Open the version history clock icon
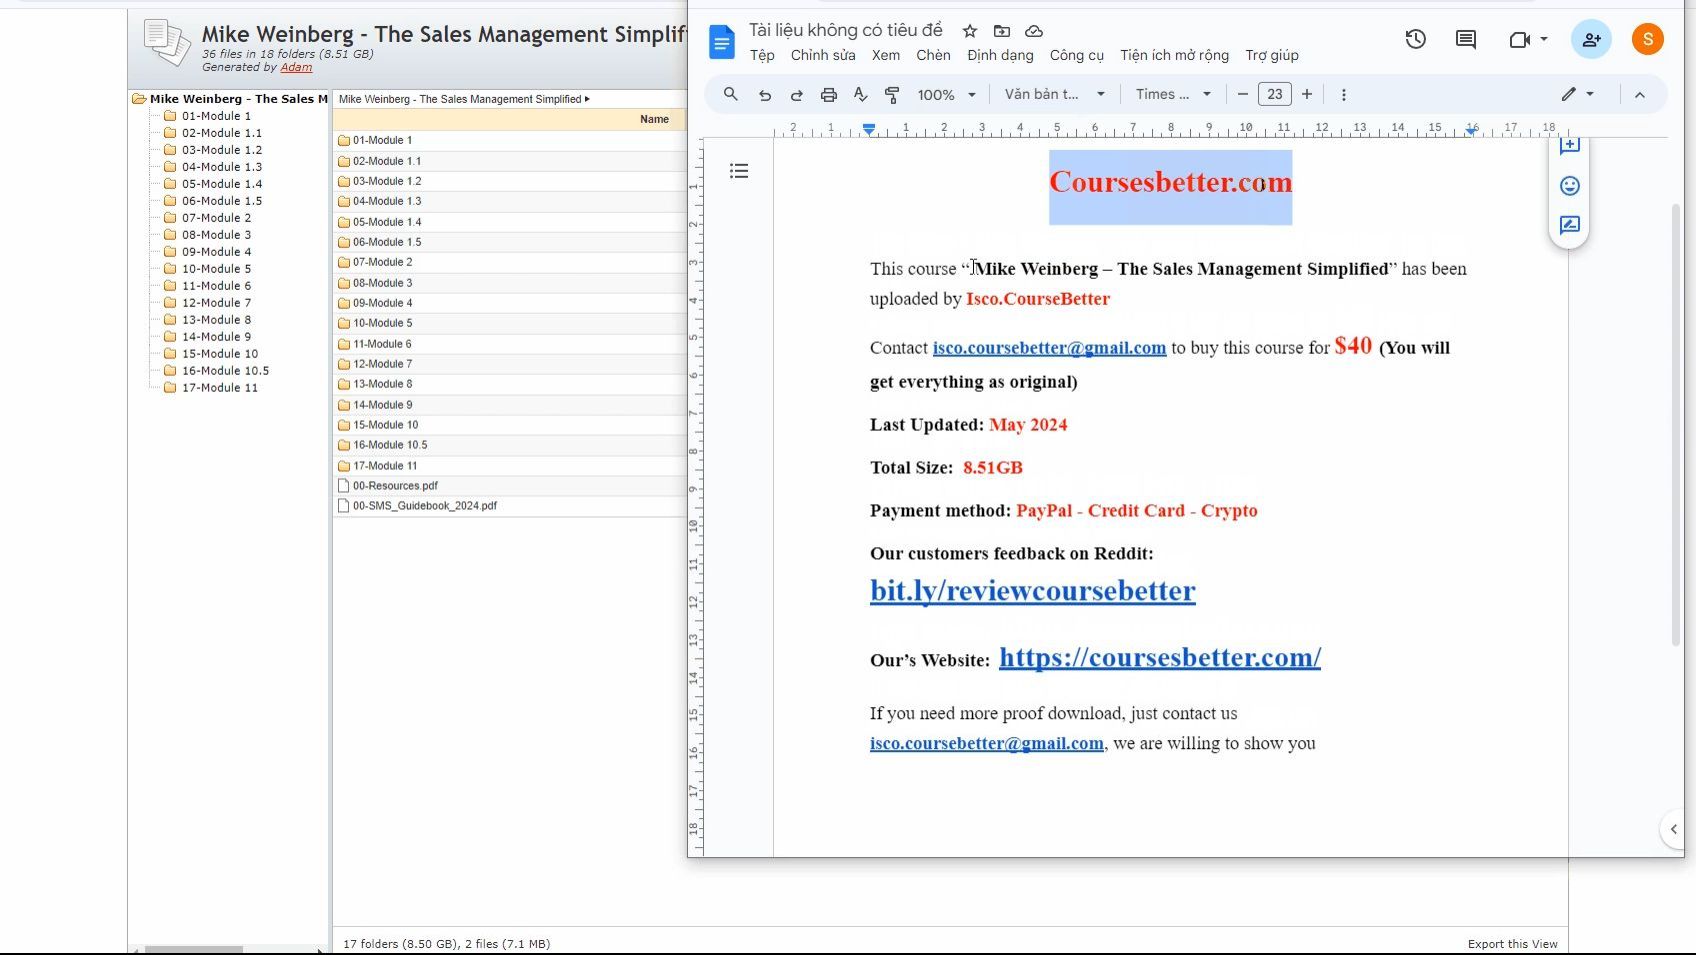 click(1415, 40)
